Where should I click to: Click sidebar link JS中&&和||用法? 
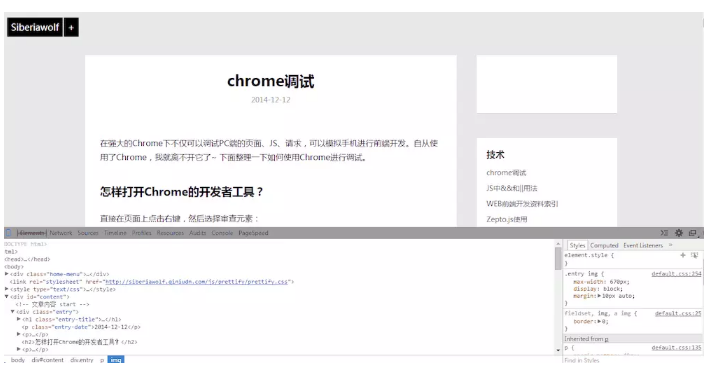(512, 188)
